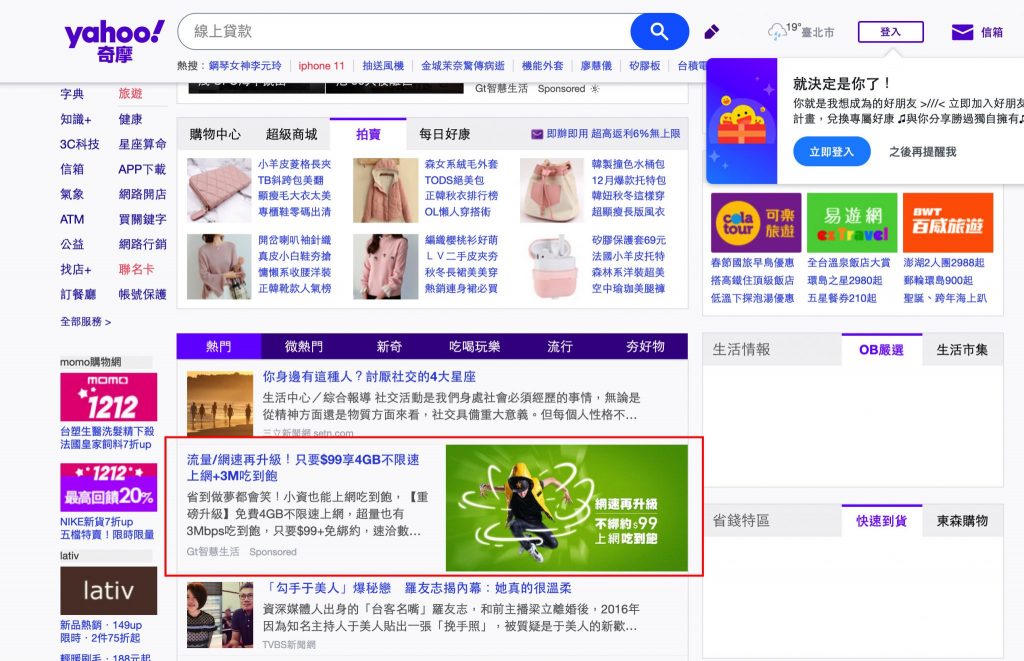Click the momo 1212 banner image
The width and height of the screenshot is (1024, 661).
pos(108,397)
